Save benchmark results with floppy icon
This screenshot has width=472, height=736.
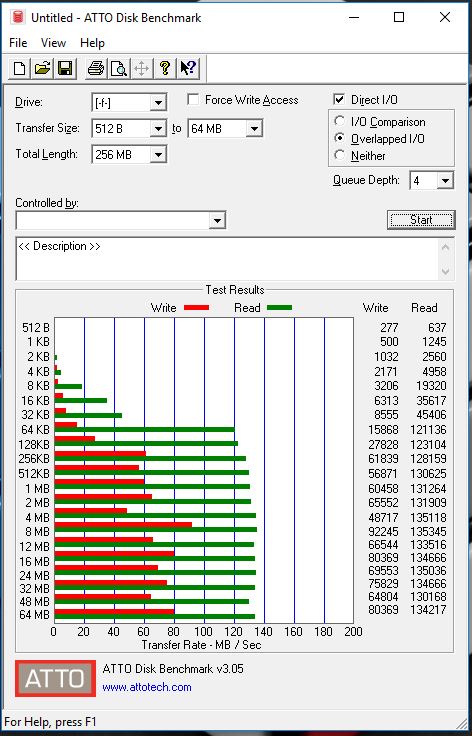(x=65, y=69)
